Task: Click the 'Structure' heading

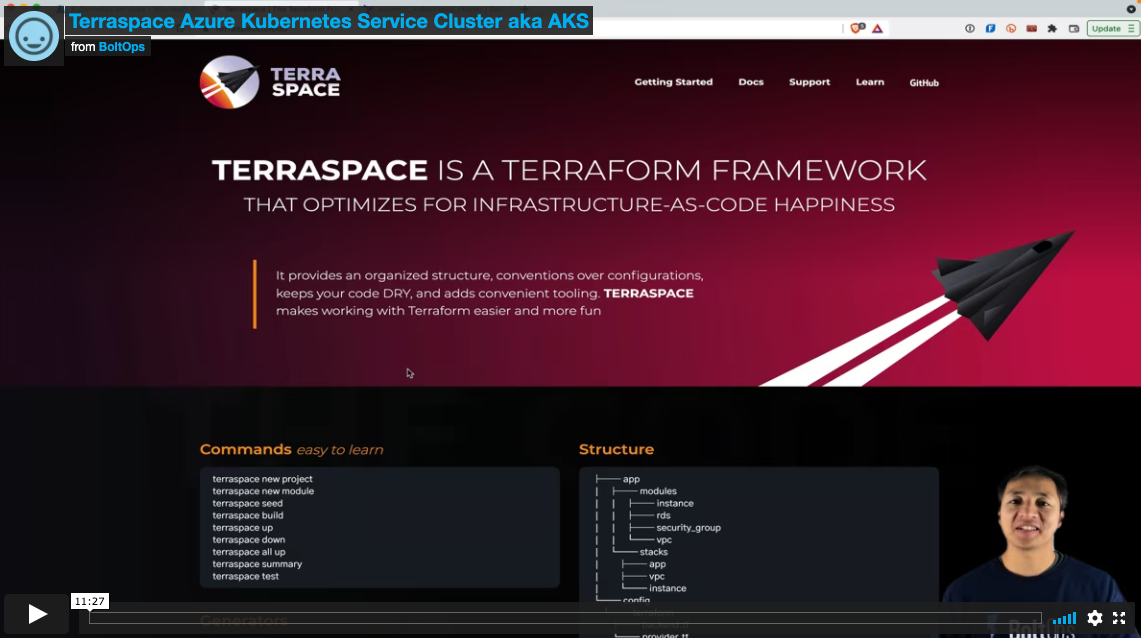Action: [616, 450]
